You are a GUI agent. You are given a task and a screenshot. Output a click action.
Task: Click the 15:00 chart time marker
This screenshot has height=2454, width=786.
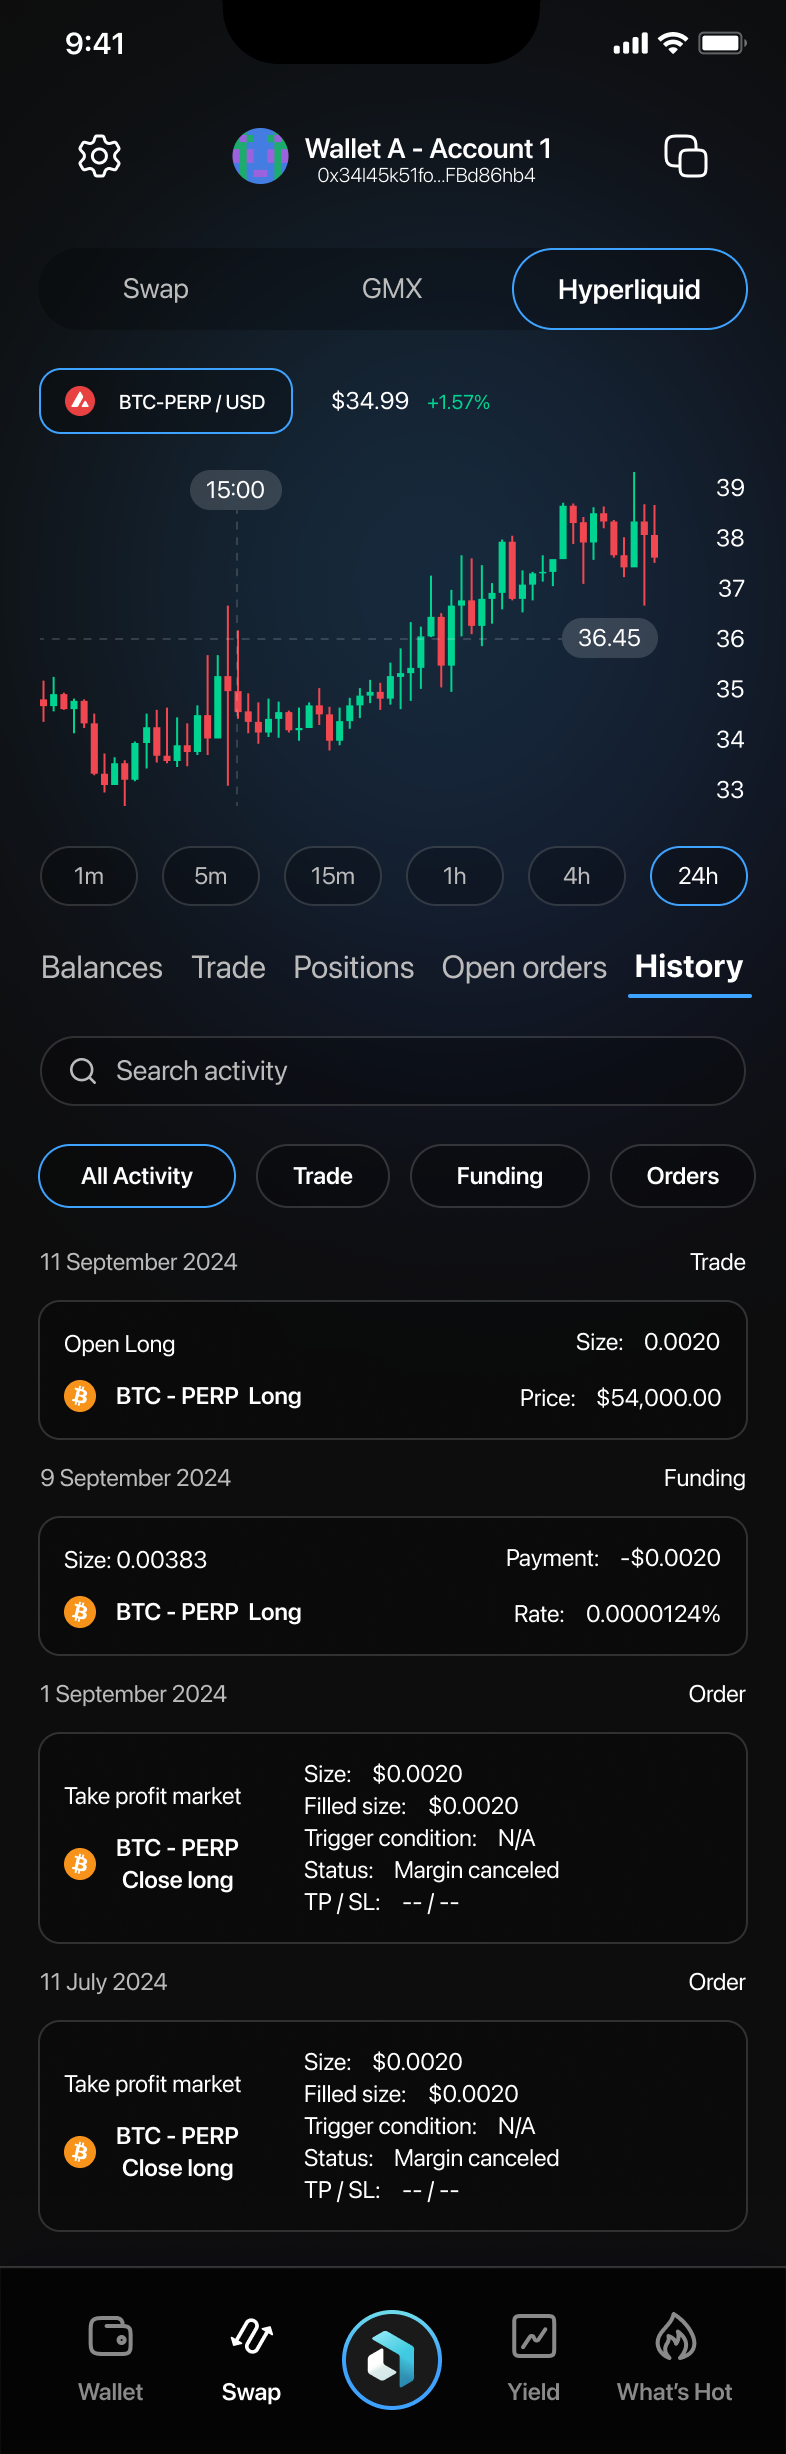pyautogui.click(x=236, y=490)
